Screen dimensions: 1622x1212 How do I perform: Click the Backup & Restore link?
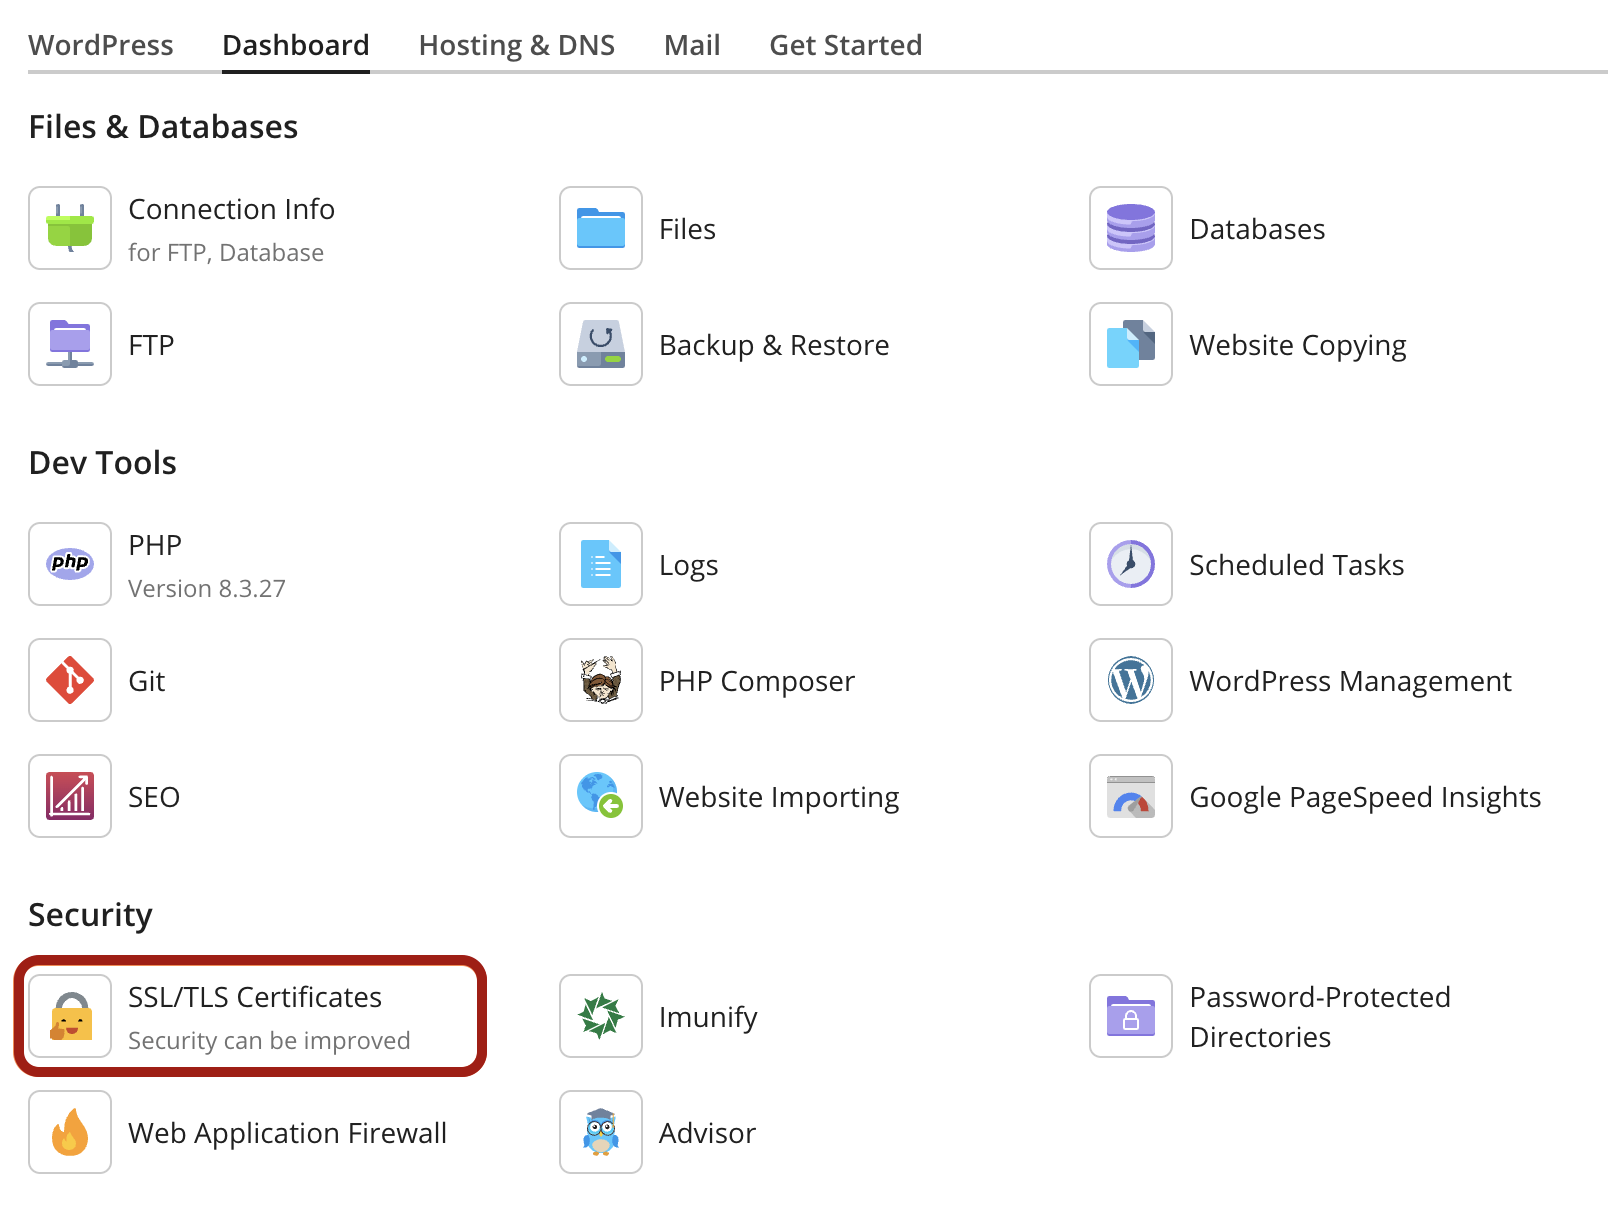pyautogui.click(x=775, y=345)
